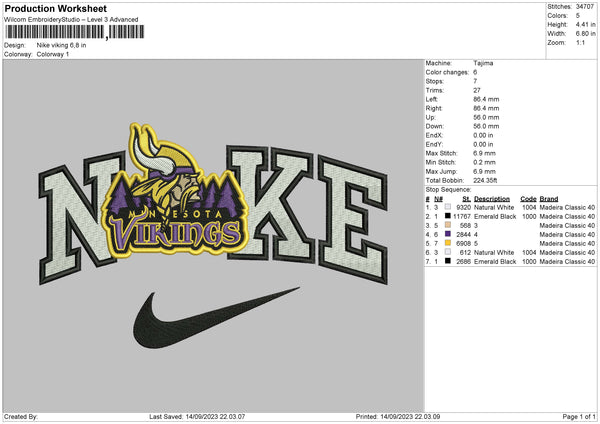Click the "Right:" measurement value
This screenshot has height=424, width=600.
(x=486, y=108)
